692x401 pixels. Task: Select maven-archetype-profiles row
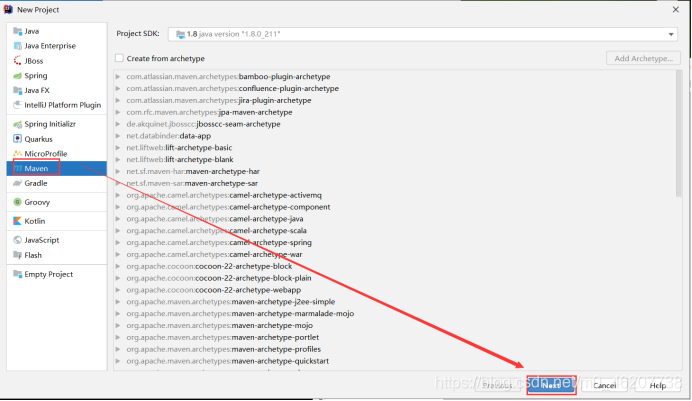tap(397, 349)
